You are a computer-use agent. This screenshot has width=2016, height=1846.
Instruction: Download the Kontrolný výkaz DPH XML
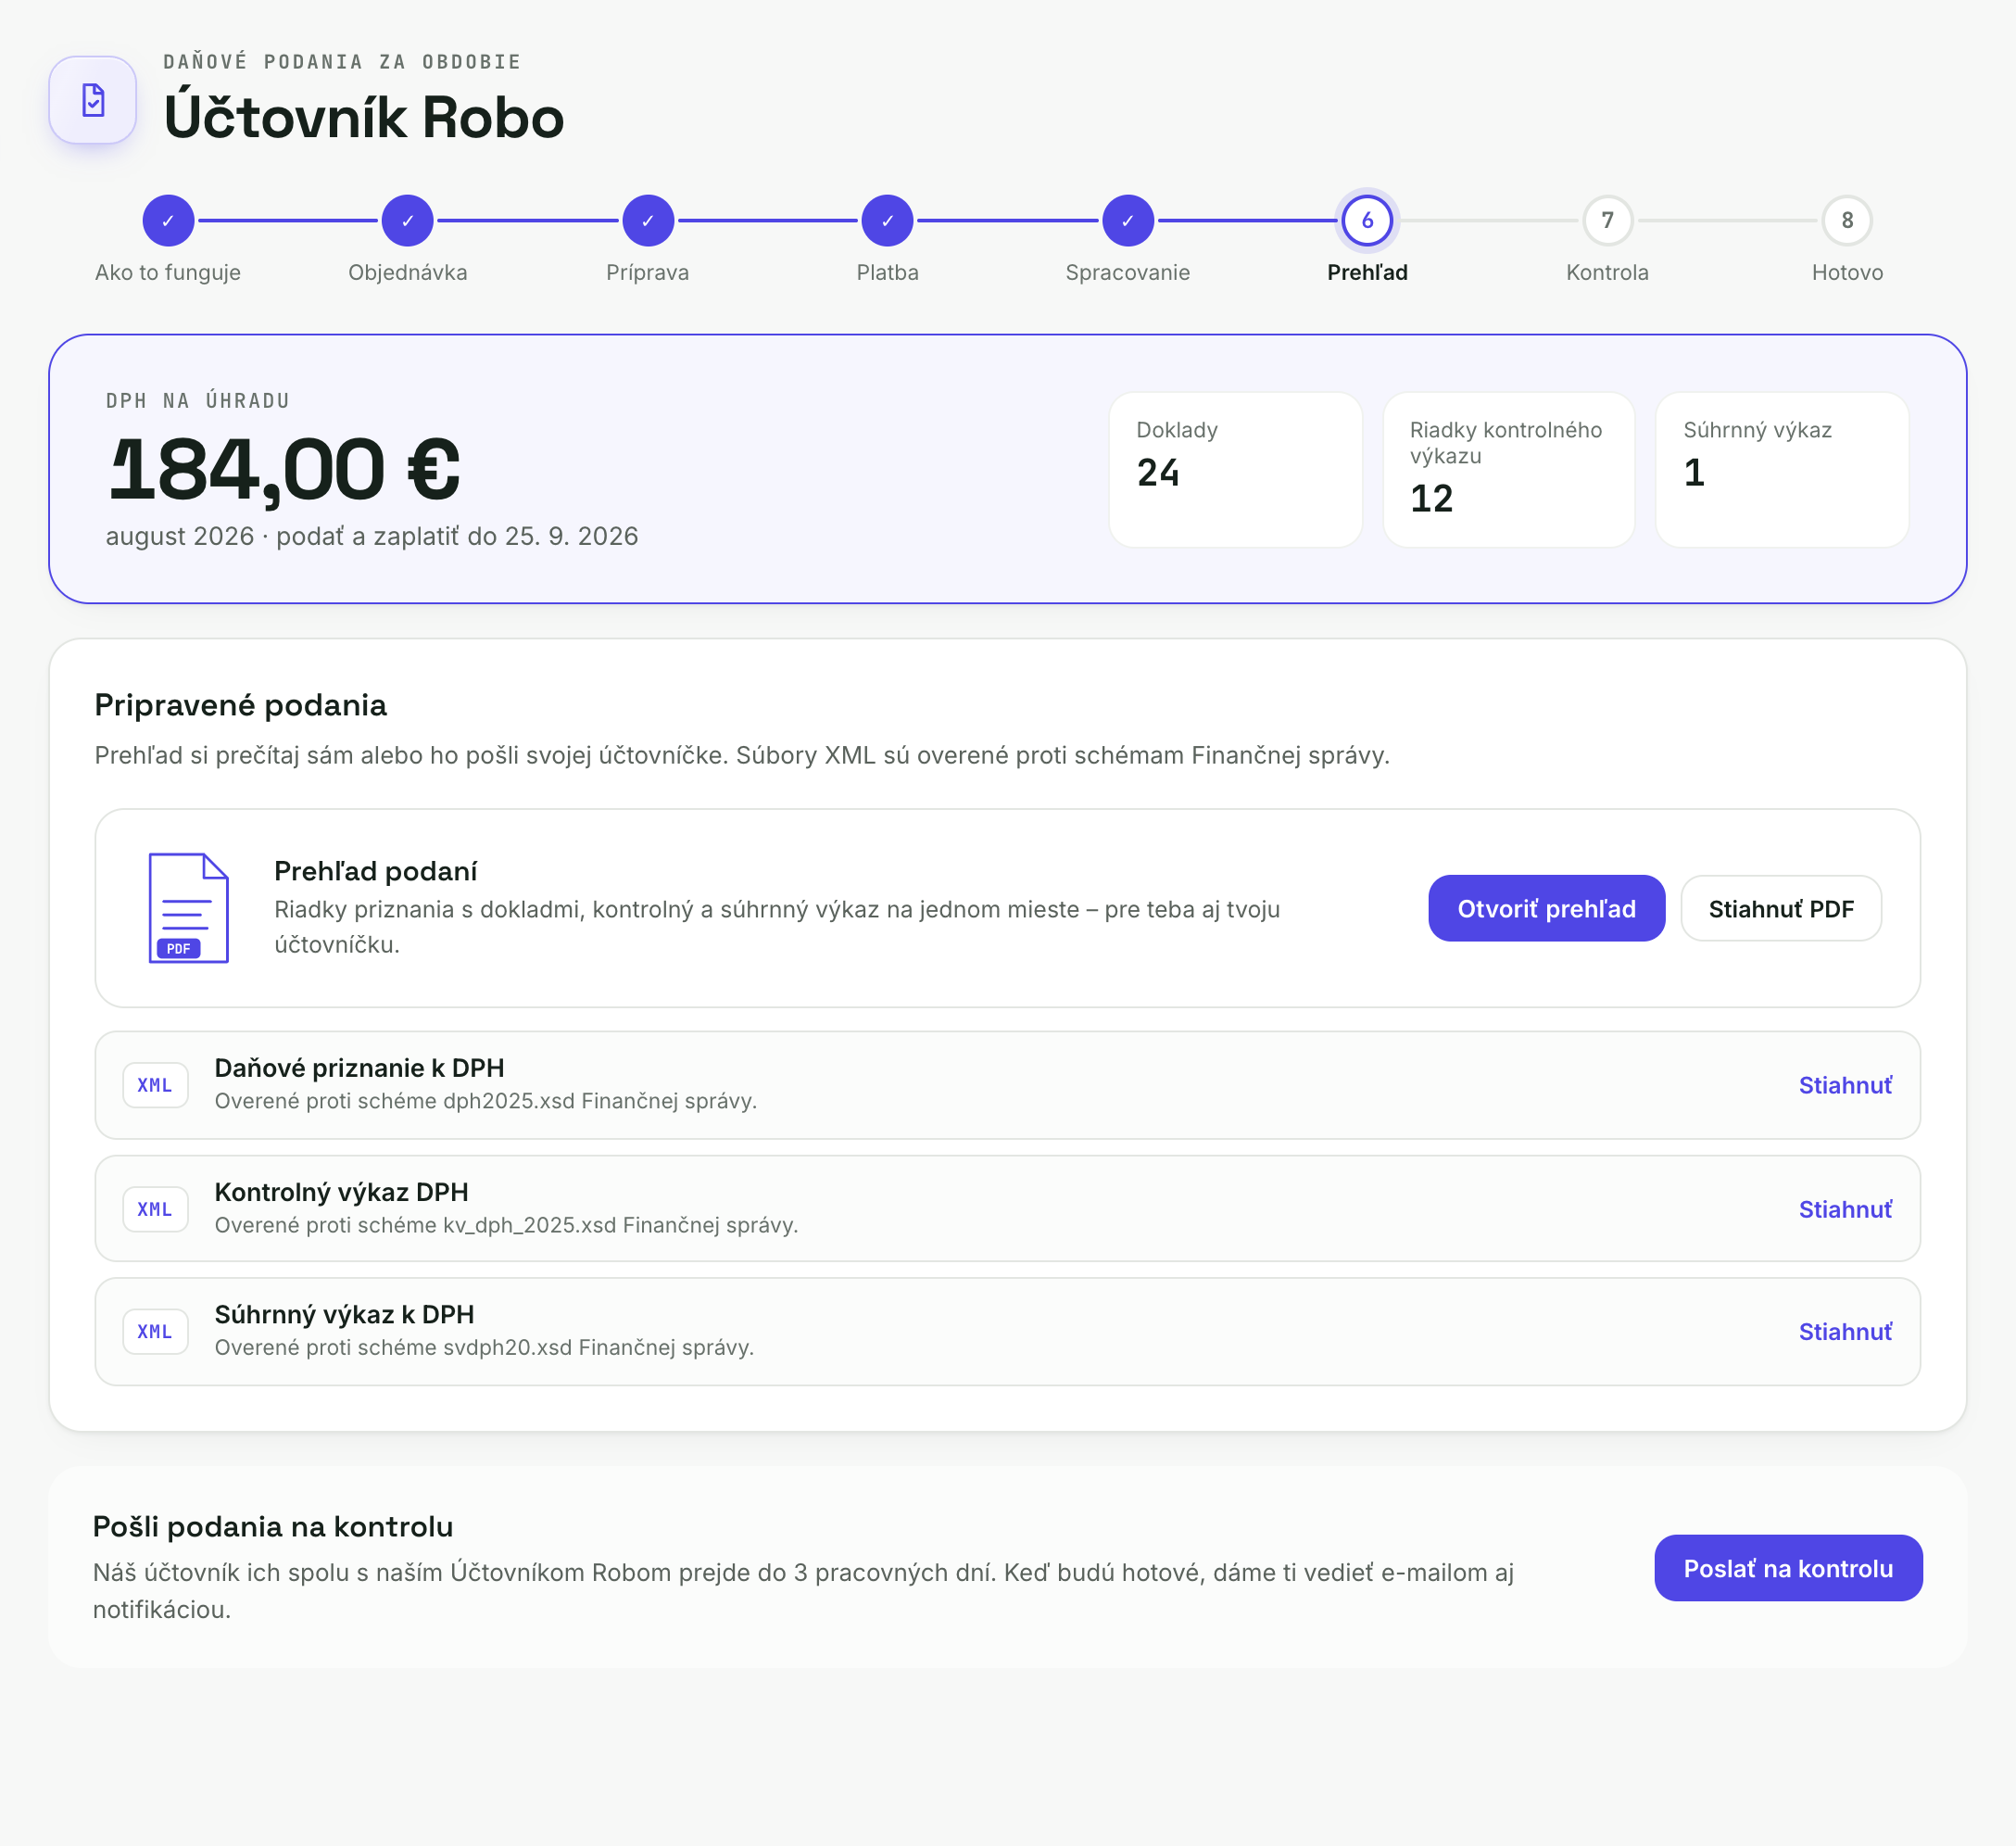[1844, 1209]
